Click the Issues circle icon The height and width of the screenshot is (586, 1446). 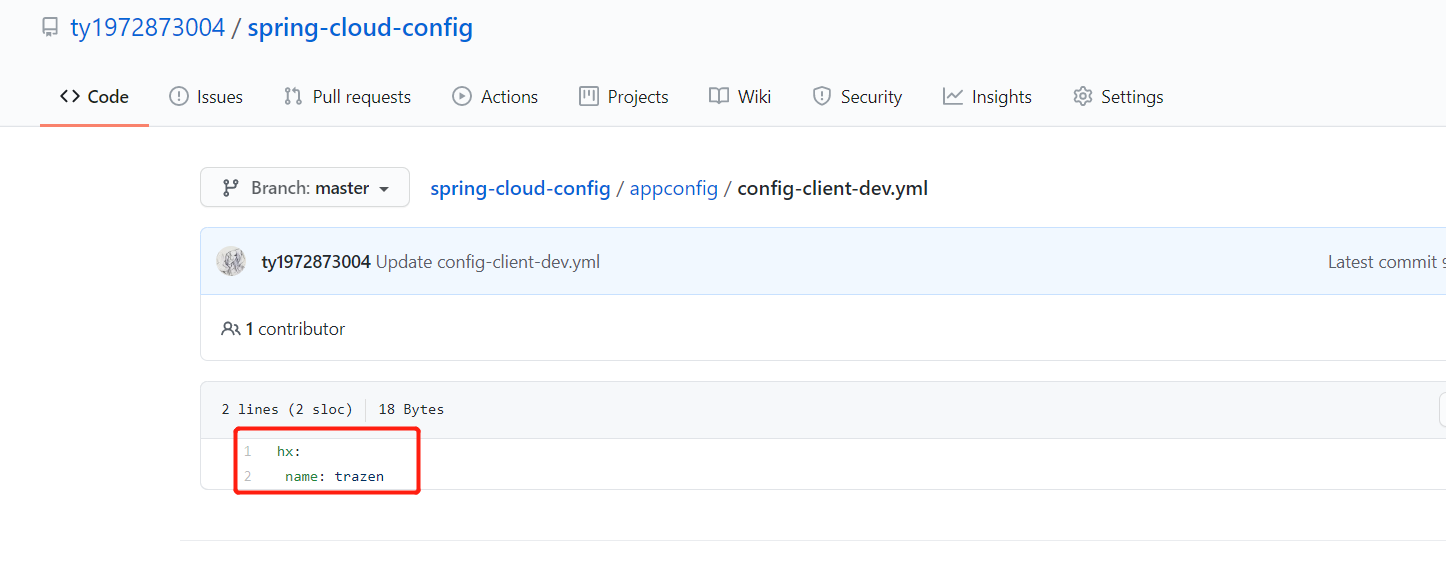tap(179, 97)
